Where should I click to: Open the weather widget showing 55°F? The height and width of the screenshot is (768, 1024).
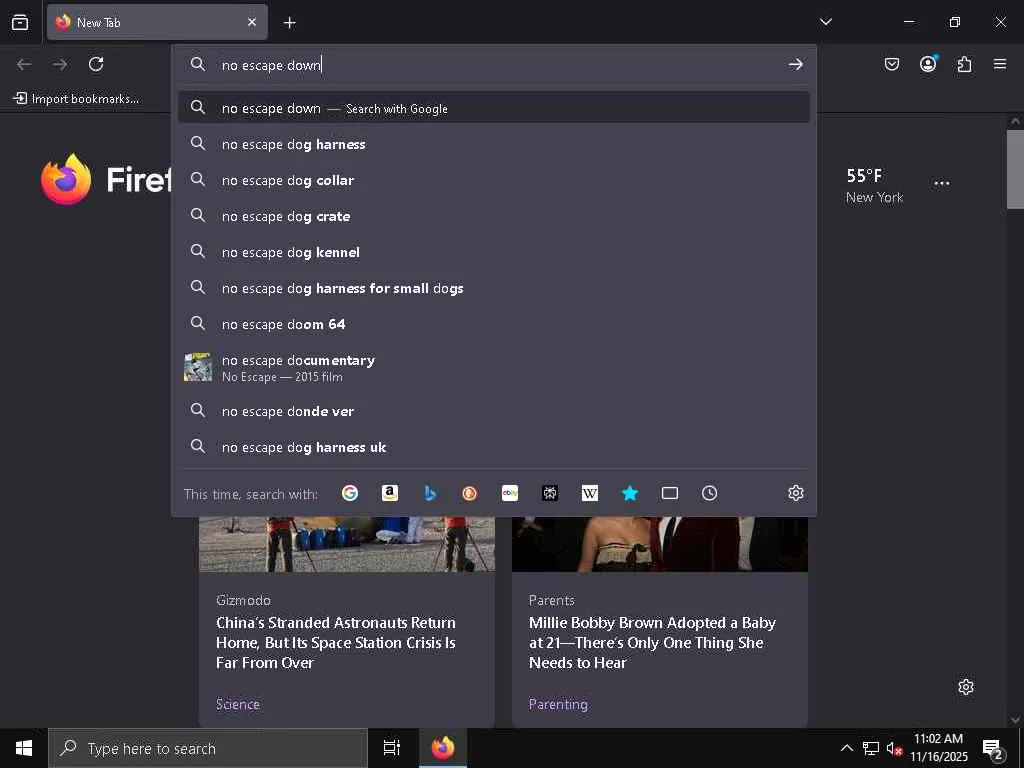coord(874,185)
